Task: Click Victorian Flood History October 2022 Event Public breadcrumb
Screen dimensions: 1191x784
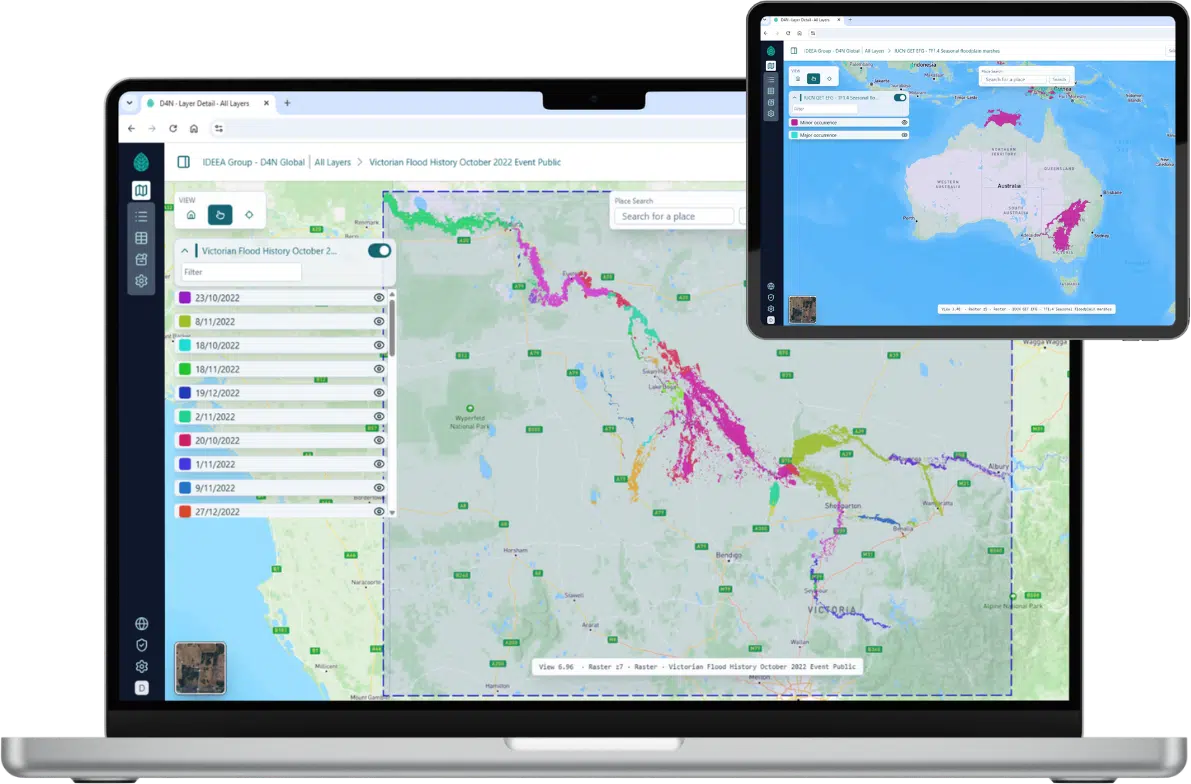Action: (x=465, y=162)
